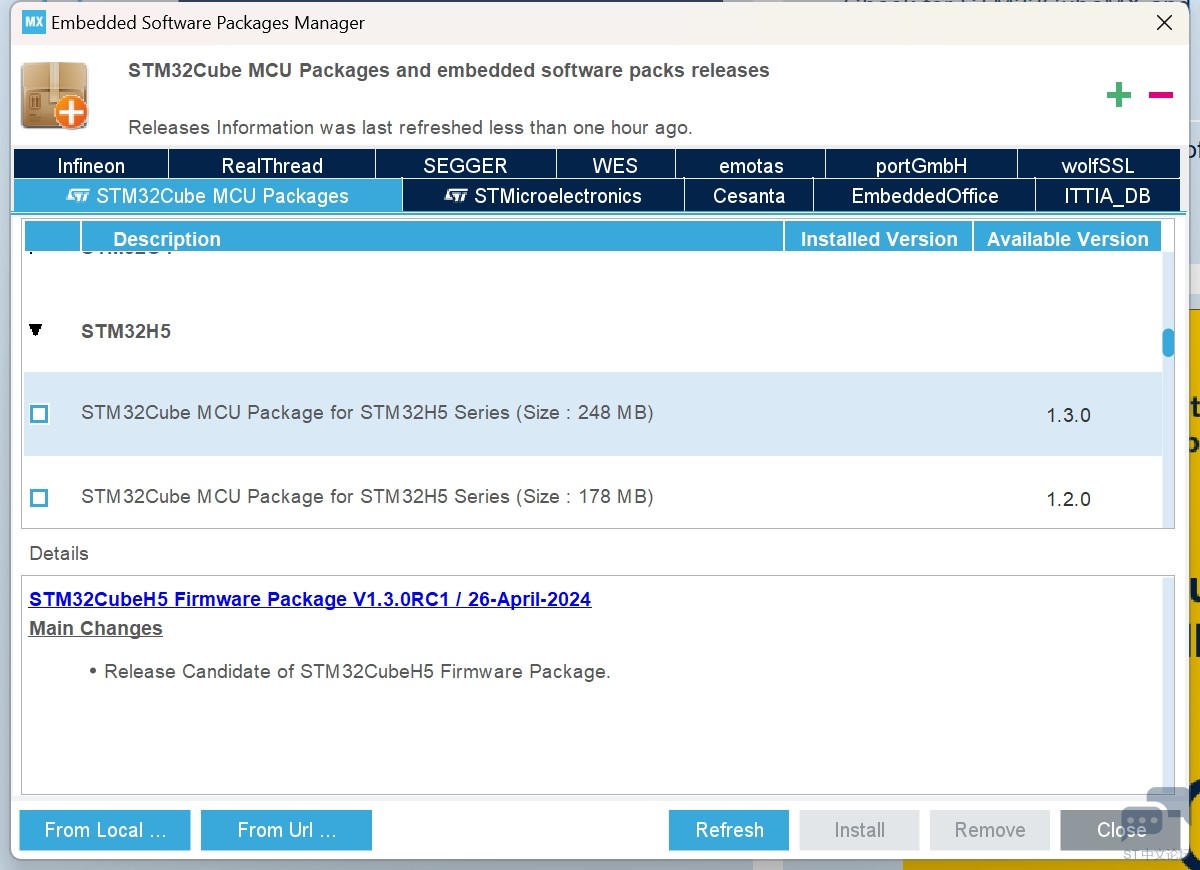Open the Infineon tab
The image size is (1200, 870).
coord(91,165)
